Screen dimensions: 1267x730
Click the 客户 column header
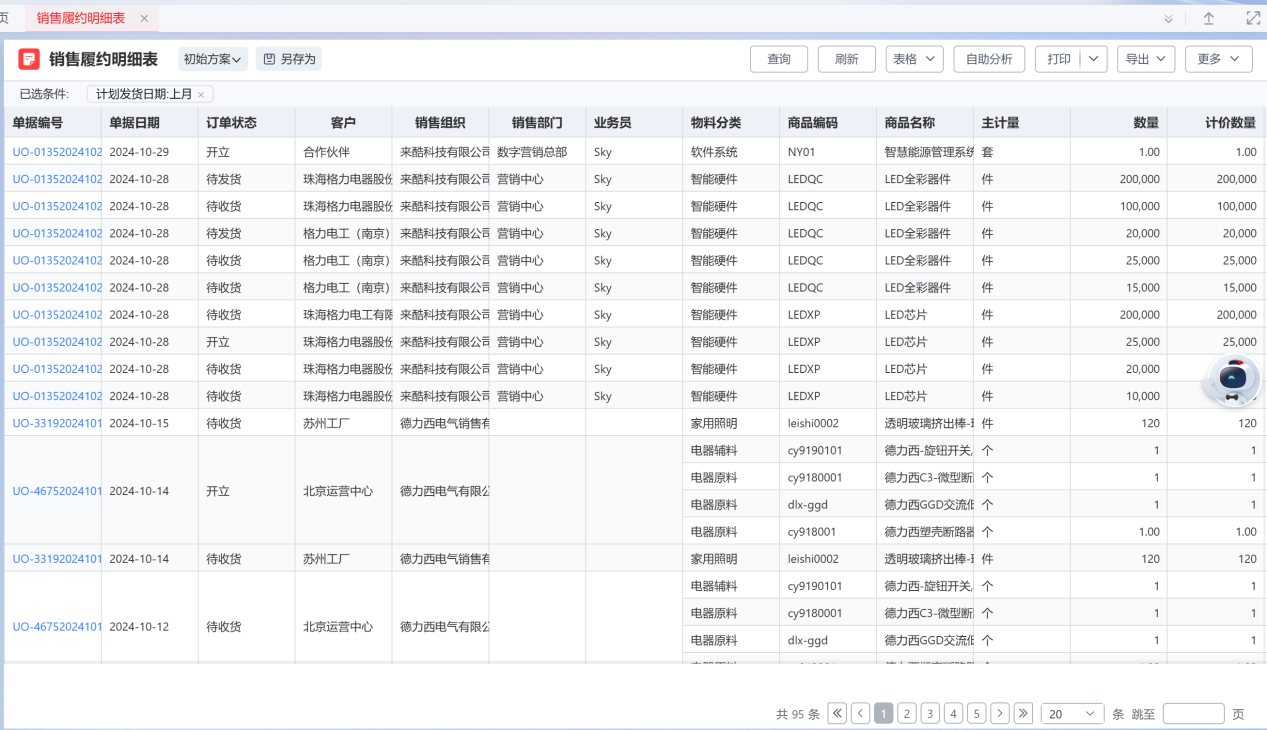(x=343, y=123)
